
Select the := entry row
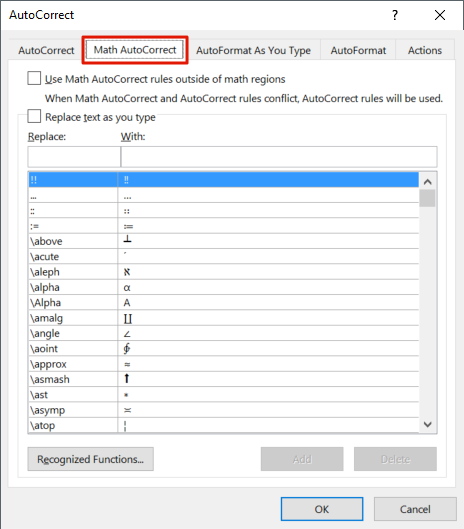coord(224,226)
